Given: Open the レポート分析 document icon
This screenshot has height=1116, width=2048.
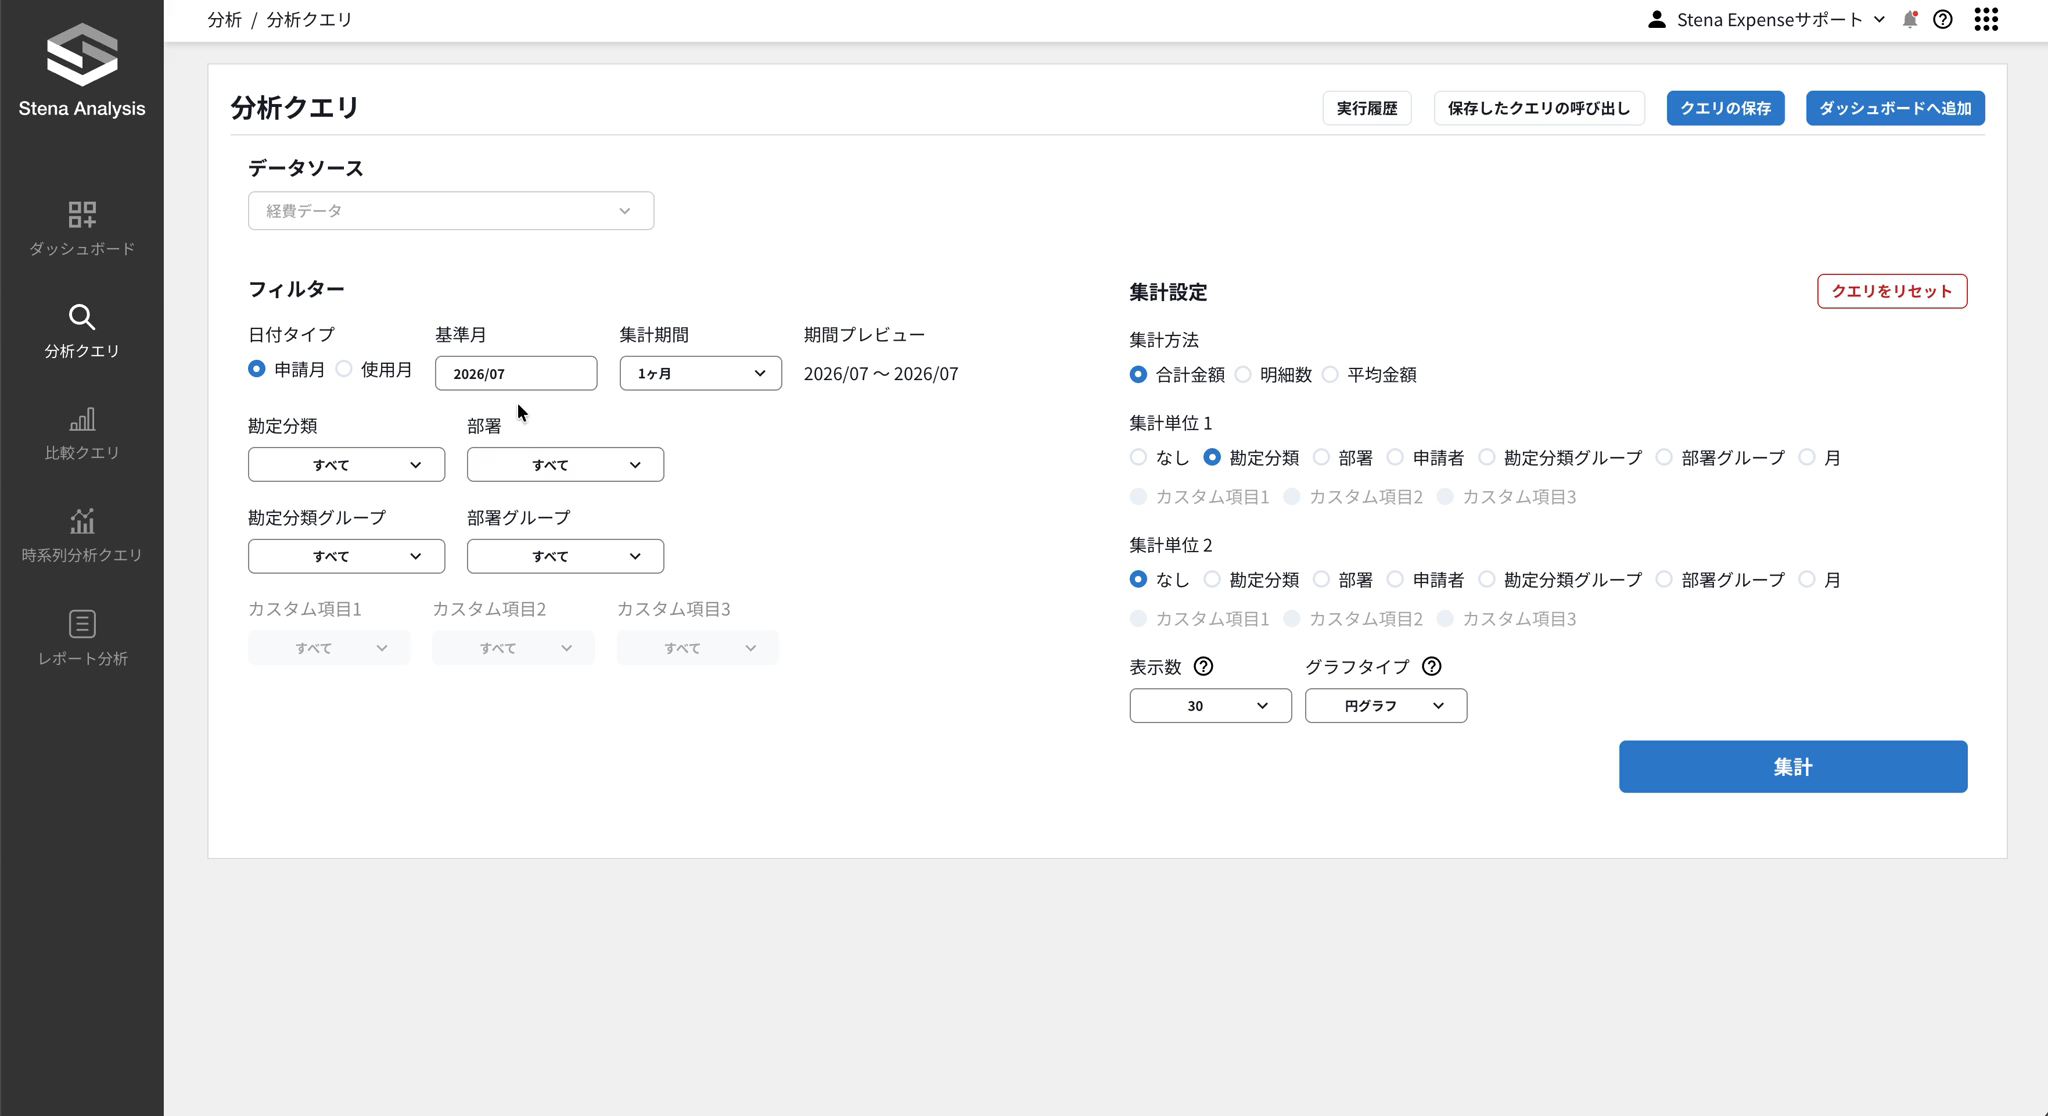Looking at the screenshot, I should click(82, 624).
